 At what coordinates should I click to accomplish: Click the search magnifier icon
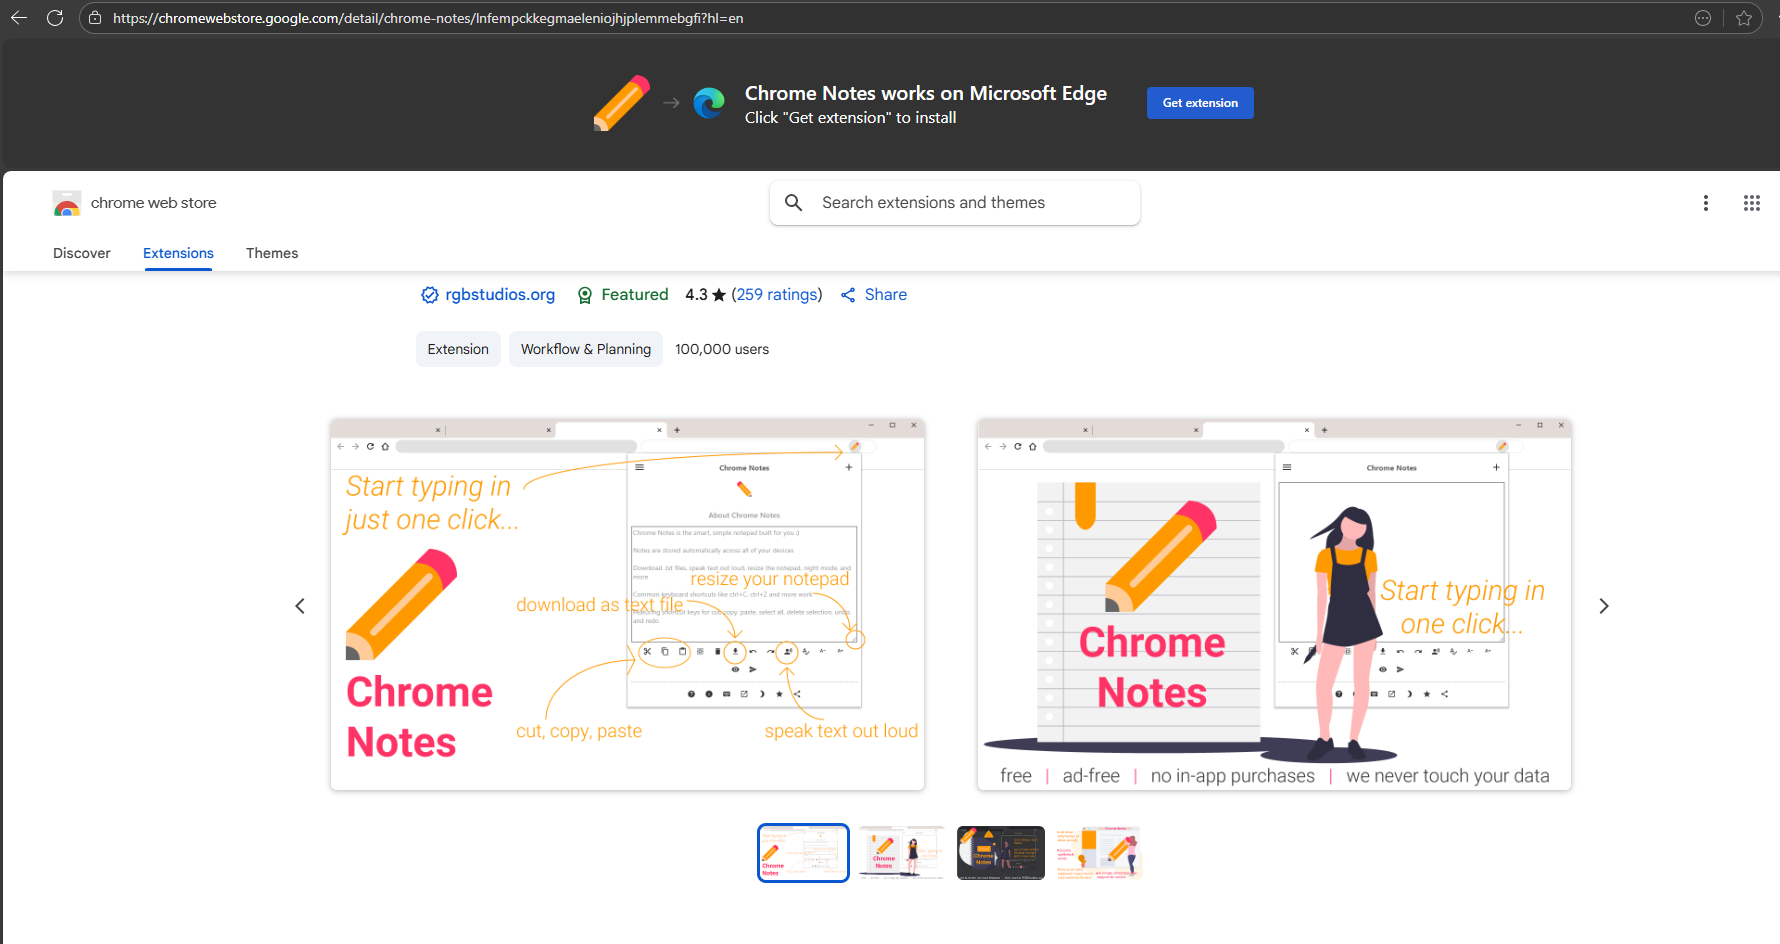pyautogui.click(x=794, y=203)
